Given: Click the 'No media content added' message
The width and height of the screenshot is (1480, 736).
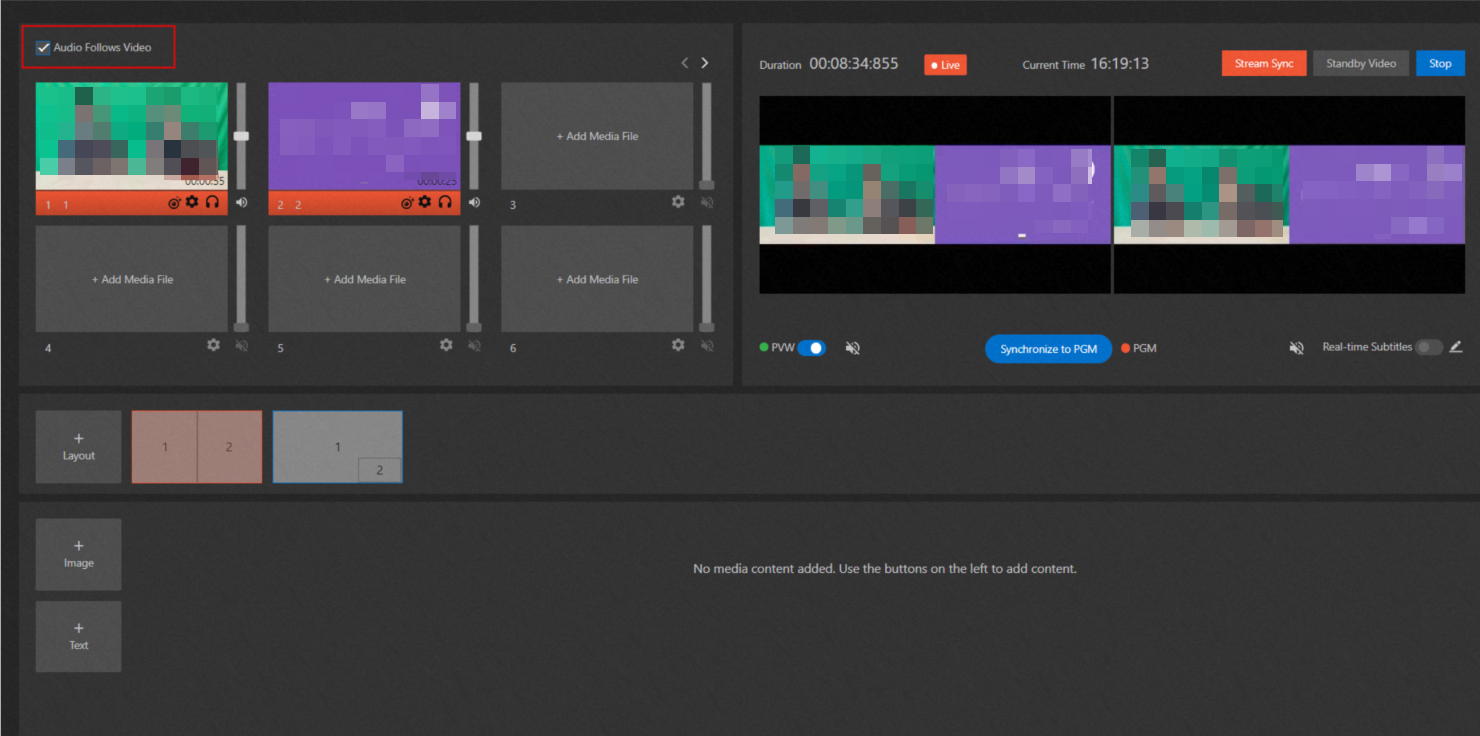Looking at the screenshot, I should tap(885, 568).
